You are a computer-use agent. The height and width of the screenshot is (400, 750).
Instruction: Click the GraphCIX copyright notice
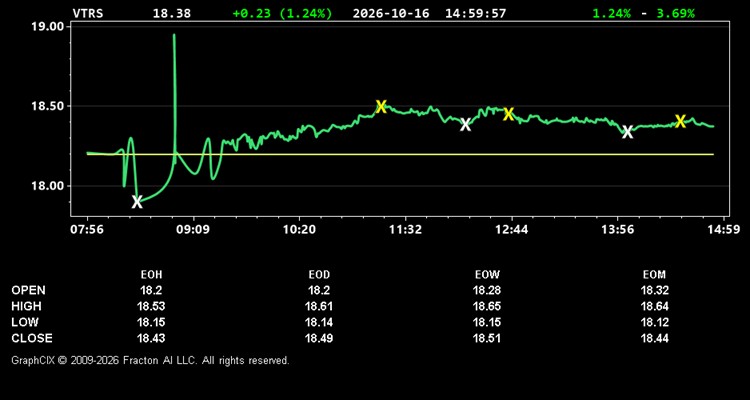click(150, 360)
